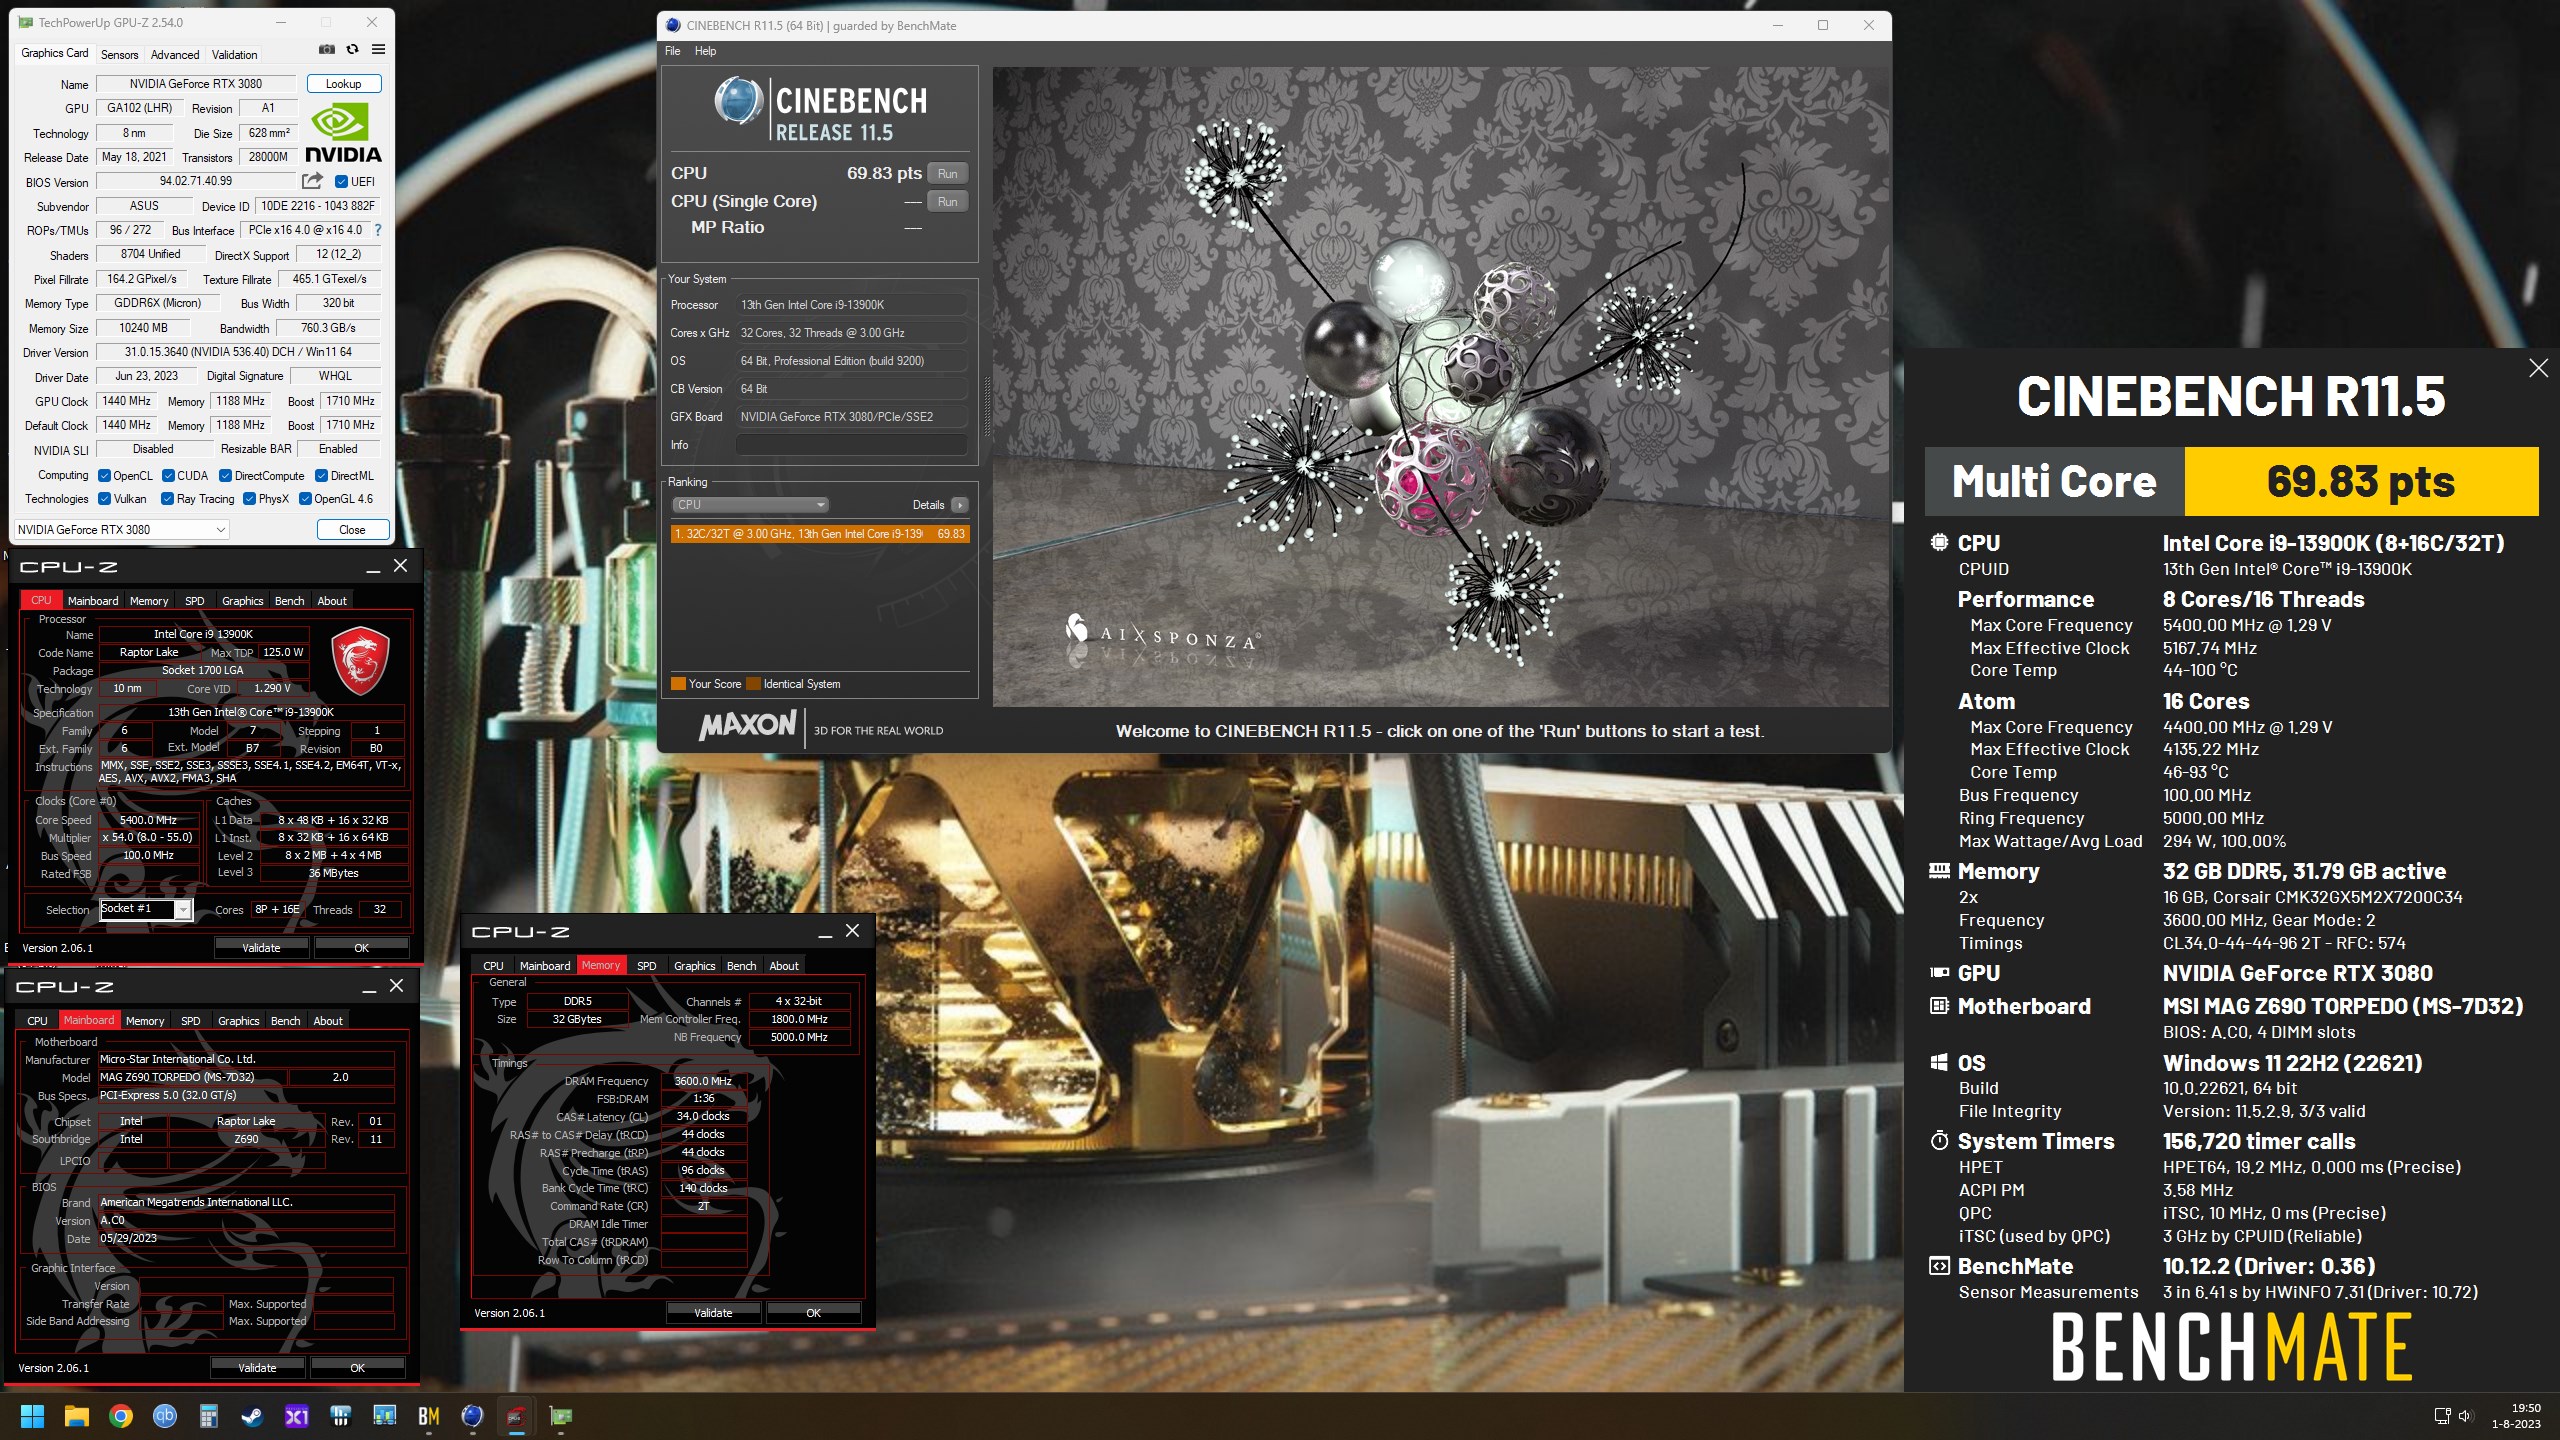This screenshot has height=1440, width=2560.
Task: Open Steam from the taskbar
Action: (253, 1416)
